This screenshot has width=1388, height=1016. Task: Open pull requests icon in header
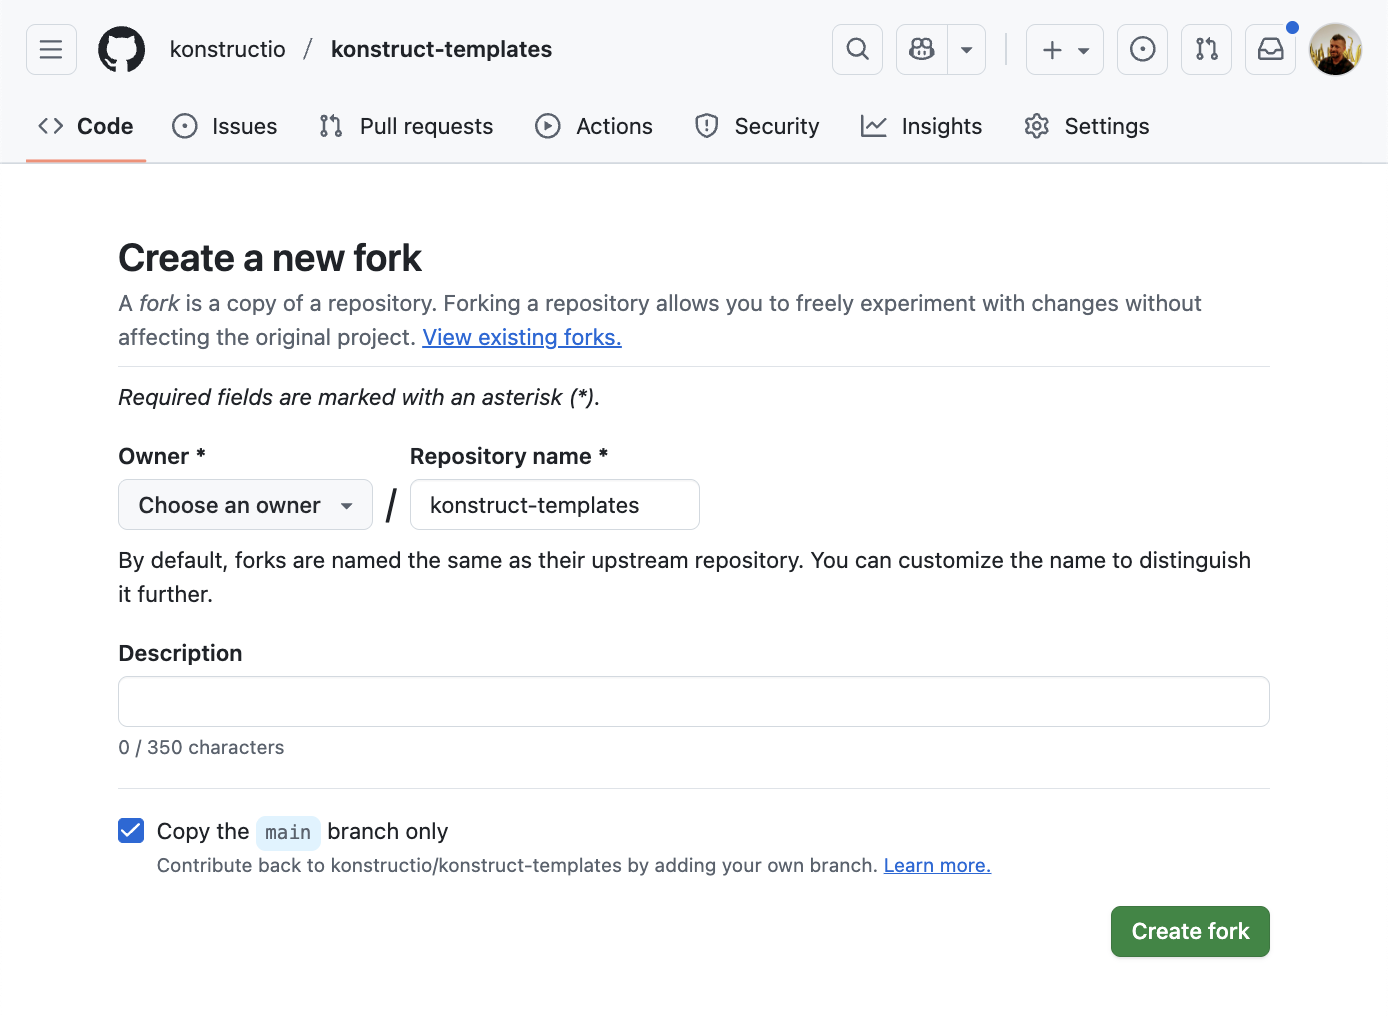(1206, 49)
